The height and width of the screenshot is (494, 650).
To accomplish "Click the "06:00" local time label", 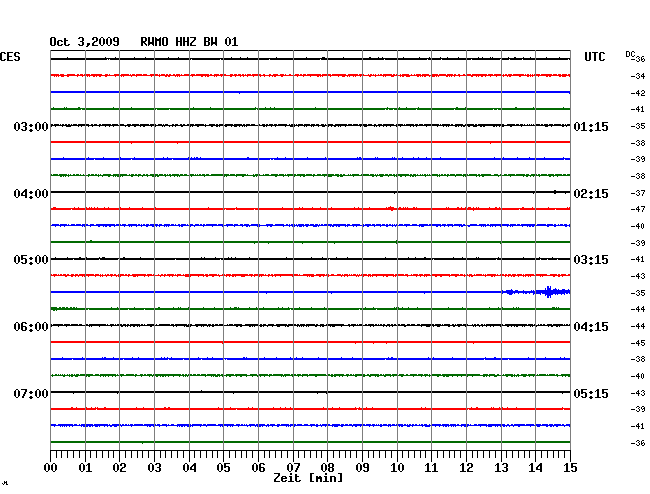I will pyautogui.click(x=31, y=327).
